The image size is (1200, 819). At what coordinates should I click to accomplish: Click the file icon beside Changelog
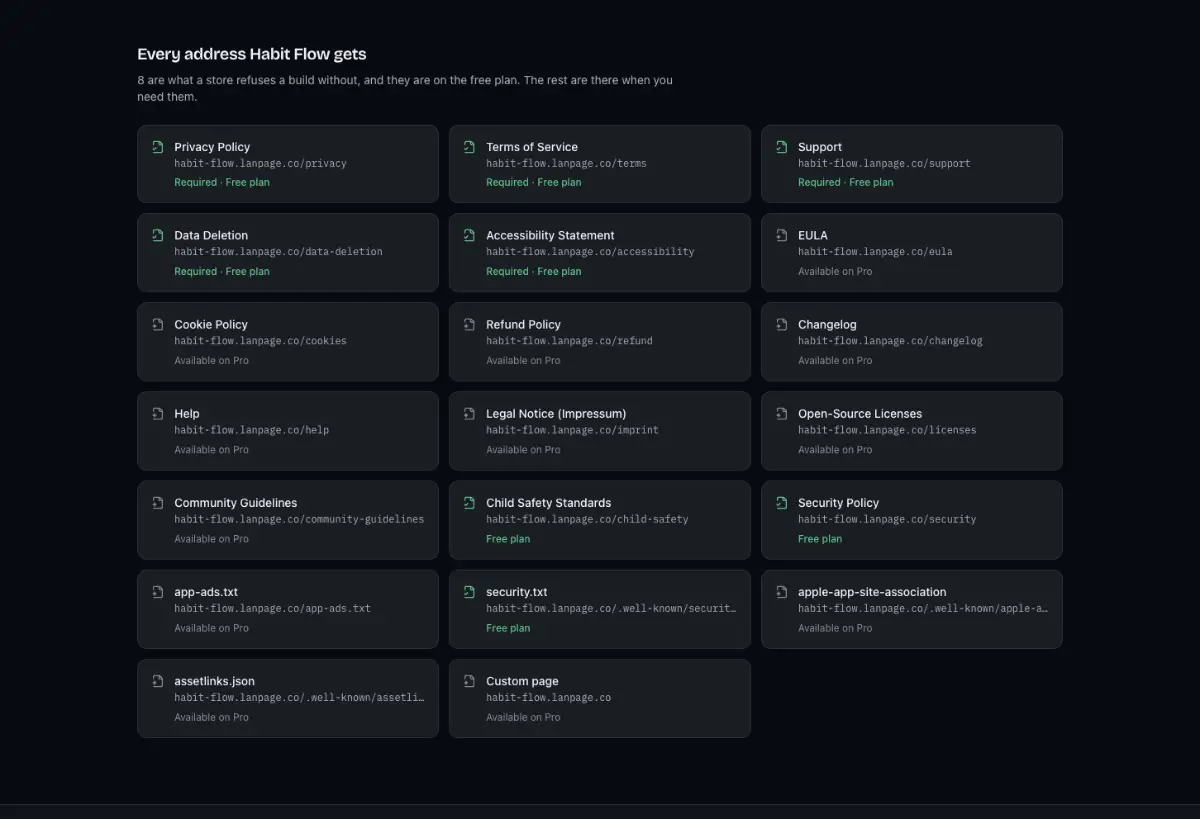pos(782,325)
